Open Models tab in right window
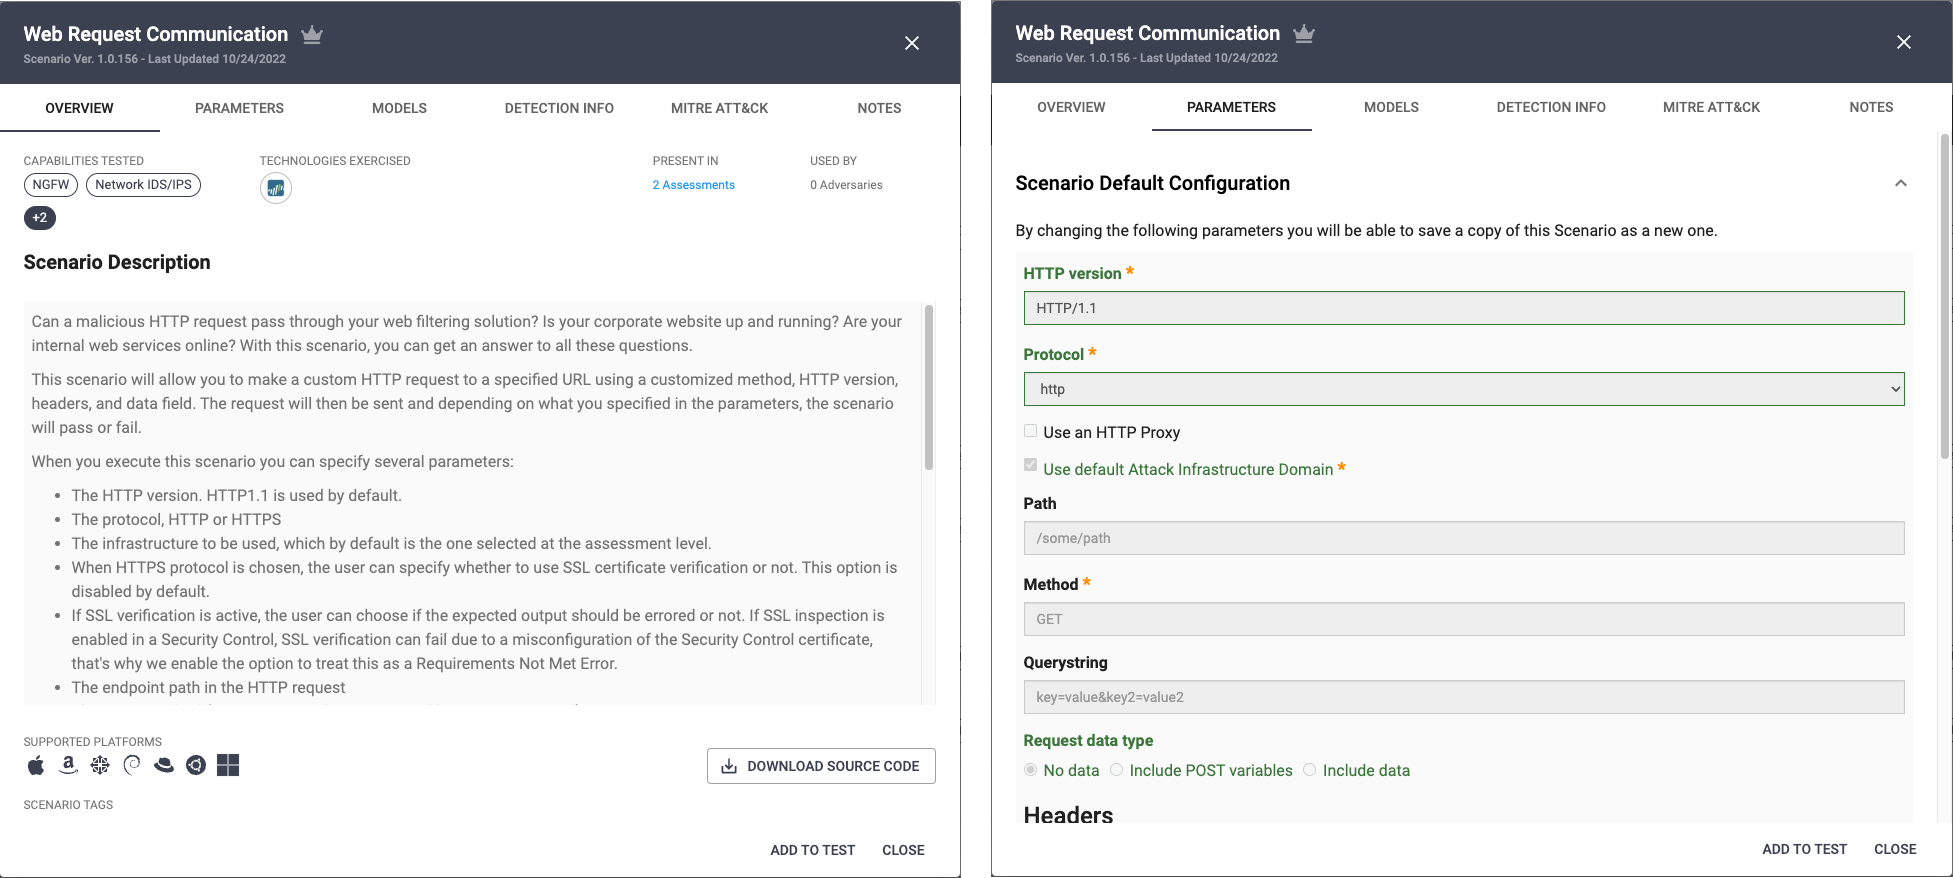The height and width of the screenshot is (878, 1953). pyautogui.click(x=1392, y=107)
